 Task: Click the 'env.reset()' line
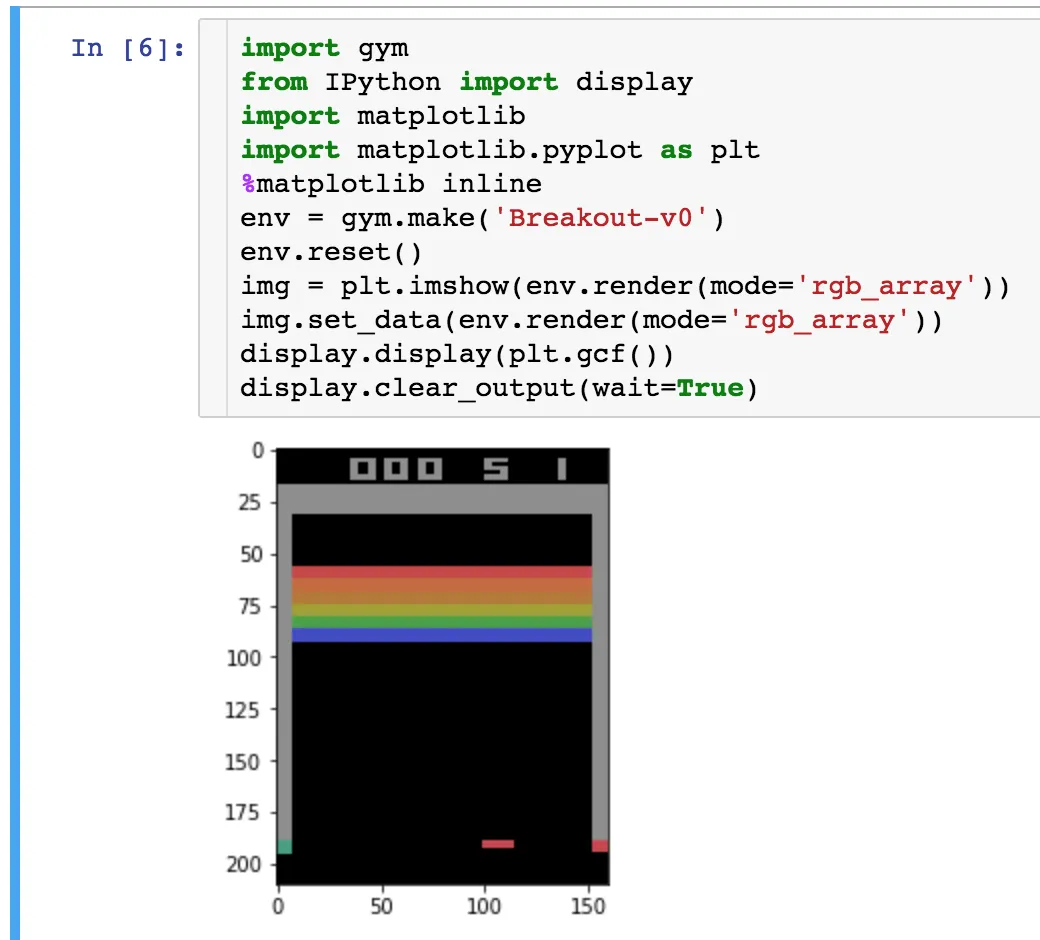click(331, 252)
